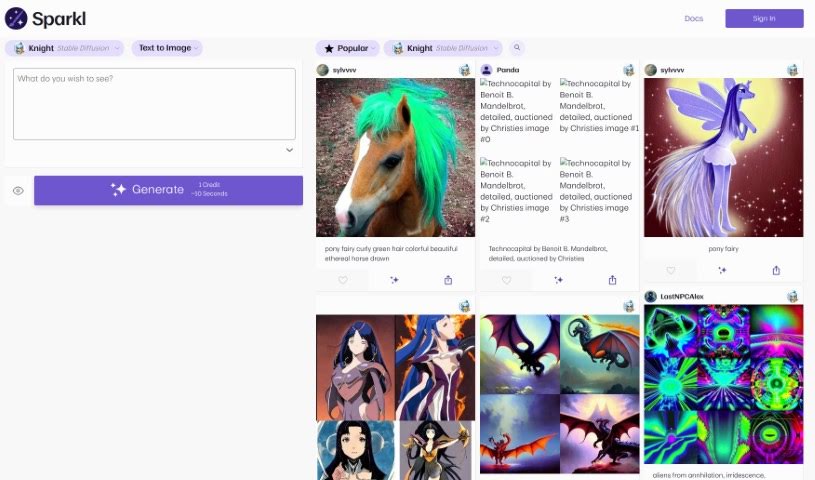Open the Docs link
The image size is (815, 480).
click(693, 18)
